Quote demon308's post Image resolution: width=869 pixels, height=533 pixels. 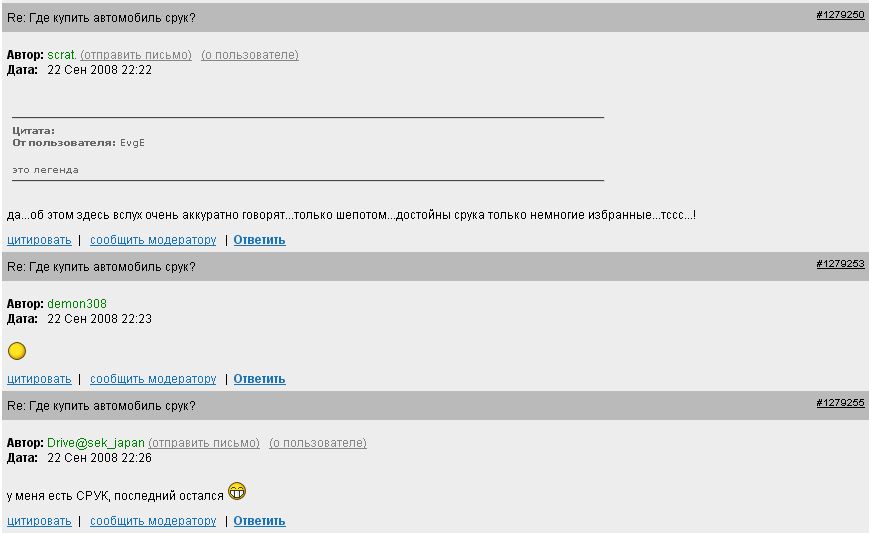[39, 379]
